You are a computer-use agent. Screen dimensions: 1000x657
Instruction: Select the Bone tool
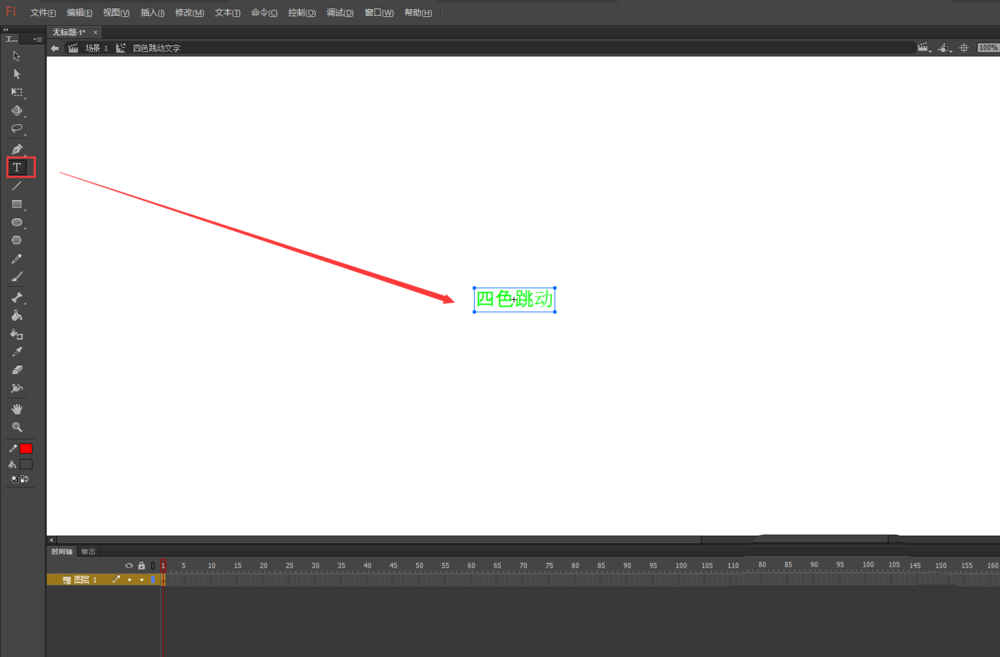(17, 297)
